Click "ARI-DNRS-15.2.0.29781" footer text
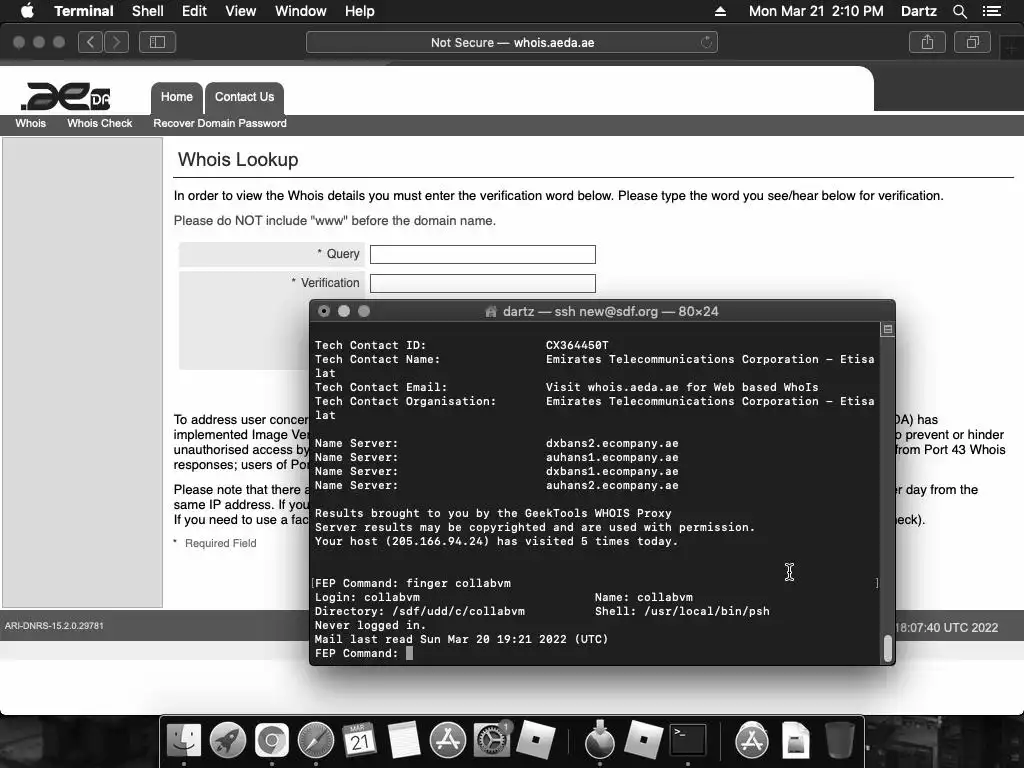Screen dimensions: 1024x768 [54, 626]
